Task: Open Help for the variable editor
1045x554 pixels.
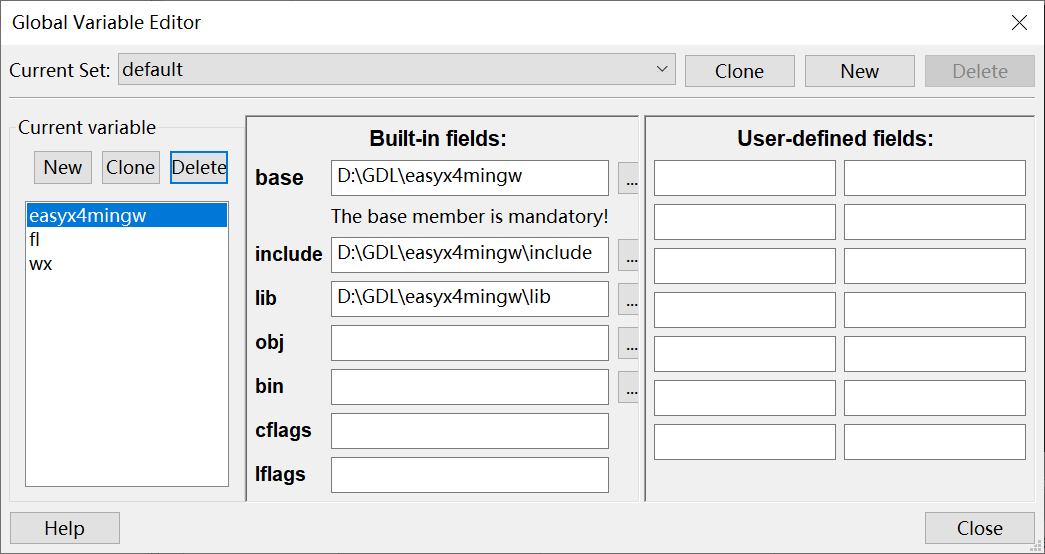Action: [x=65, y=528]
